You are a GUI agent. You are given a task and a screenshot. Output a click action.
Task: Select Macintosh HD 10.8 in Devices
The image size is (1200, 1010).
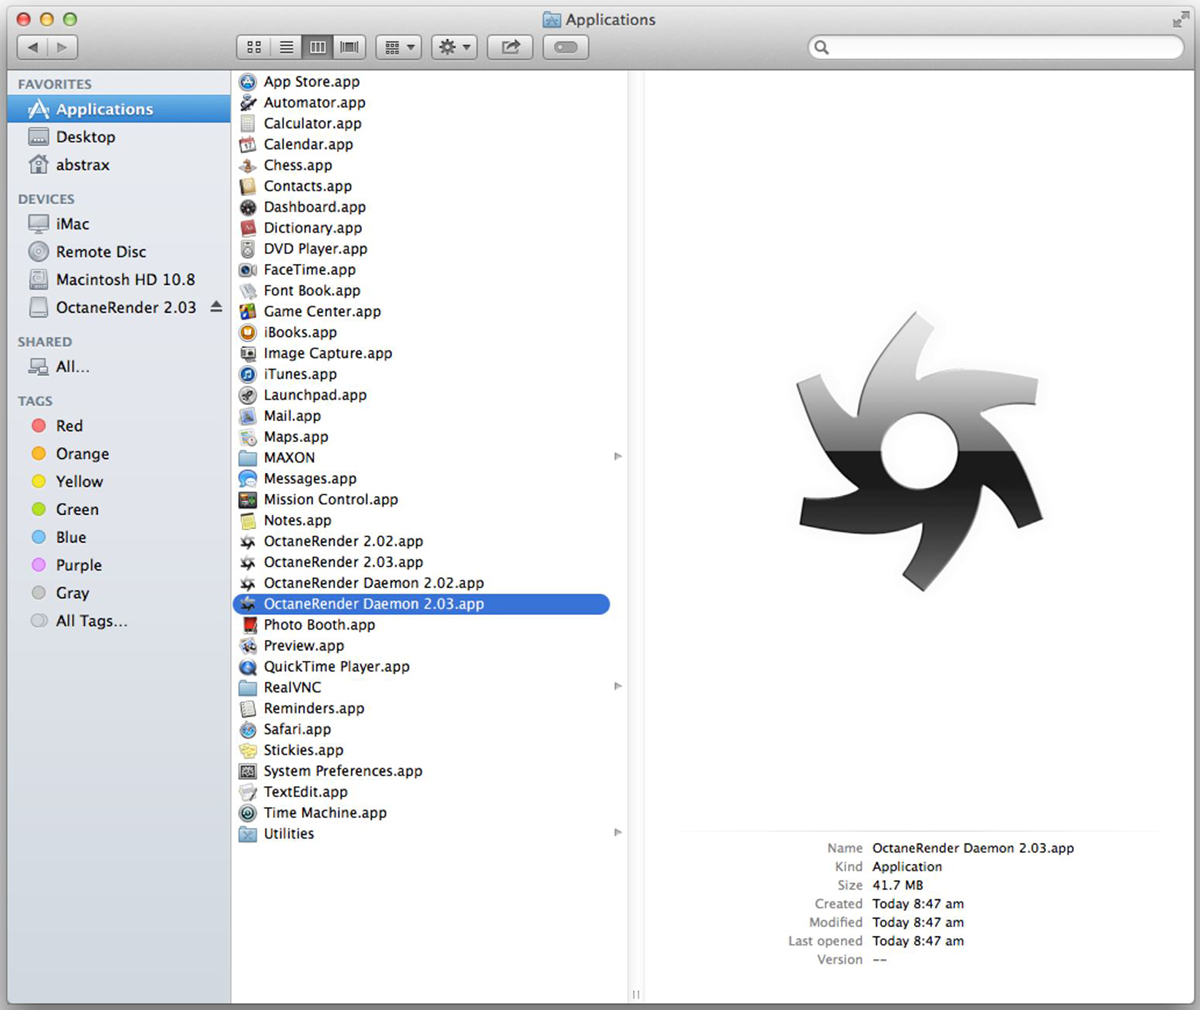pyautogui.click(x=125, y=280)
